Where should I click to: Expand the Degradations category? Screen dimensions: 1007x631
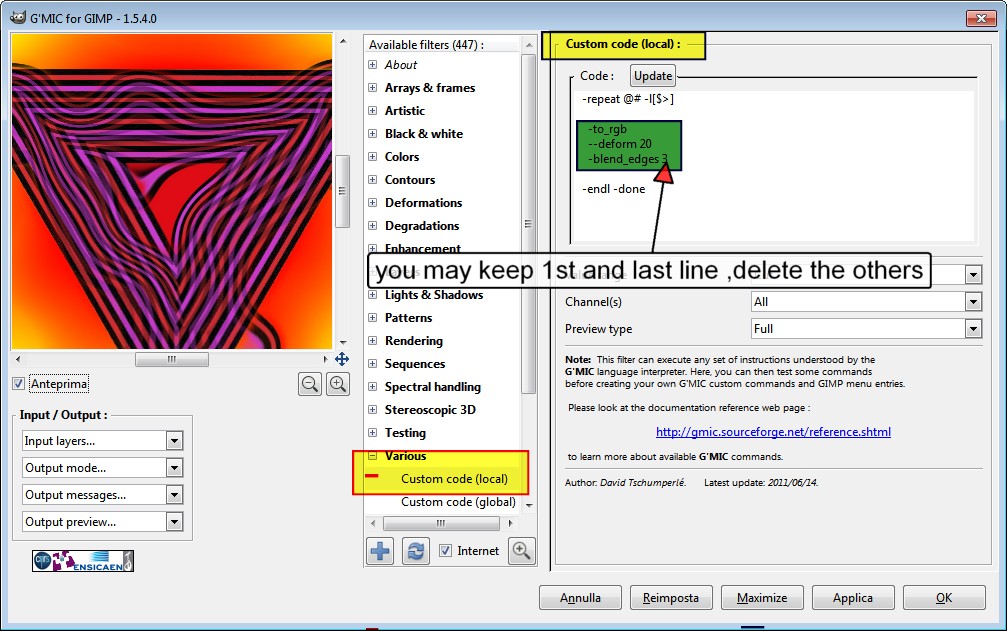tap(372, 226)
